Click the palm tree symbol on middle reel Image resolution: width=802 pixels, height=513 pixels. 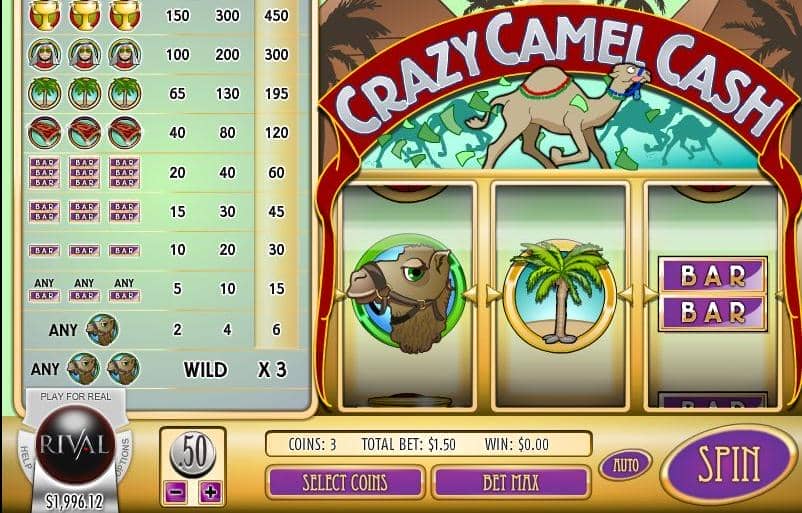point(561,293)
